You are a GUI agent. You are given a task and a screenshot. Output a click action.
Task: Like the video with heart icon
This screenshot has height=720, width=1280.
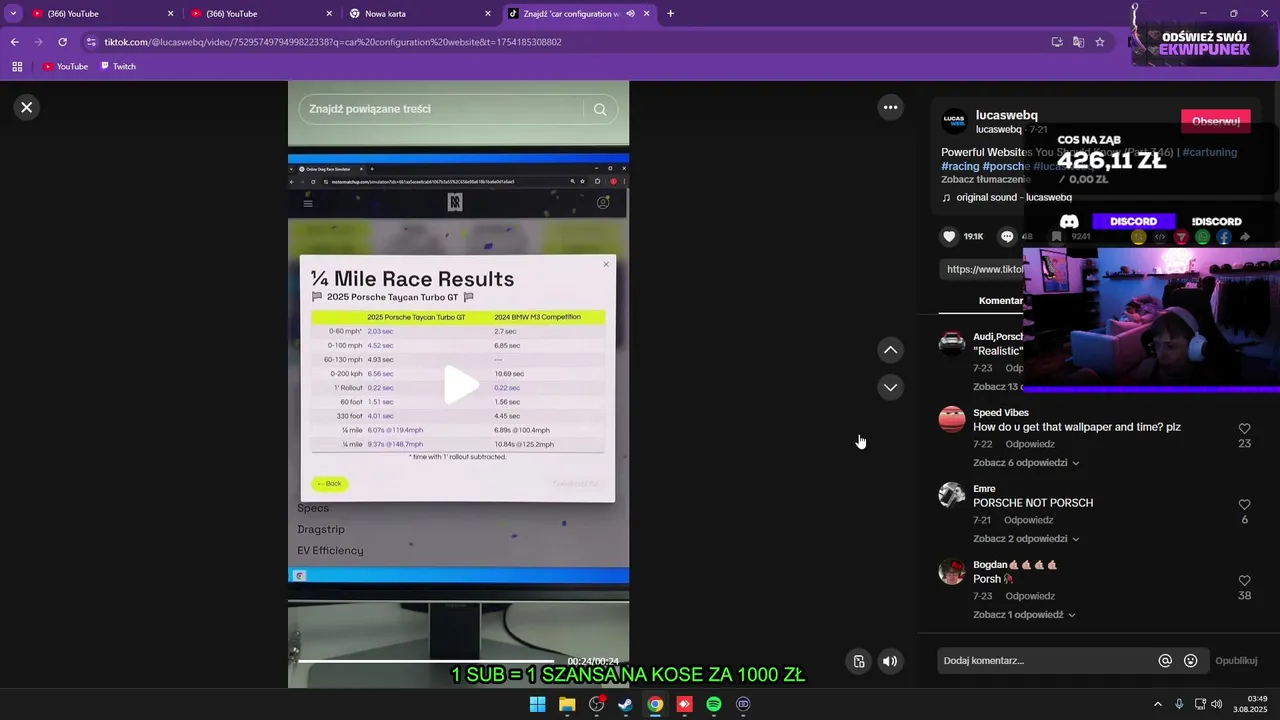tap(949, 237)
